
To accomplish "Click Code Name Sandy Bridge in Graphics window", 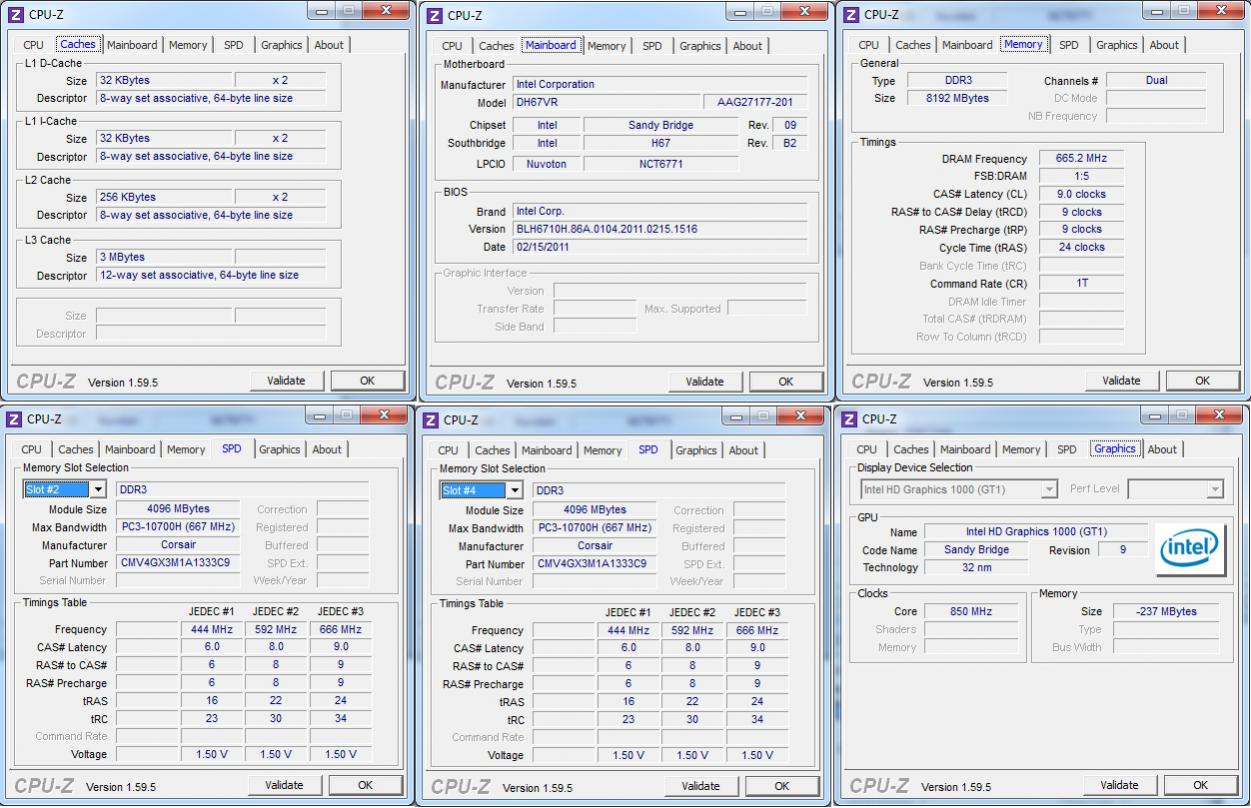I will tap(976, 550).
